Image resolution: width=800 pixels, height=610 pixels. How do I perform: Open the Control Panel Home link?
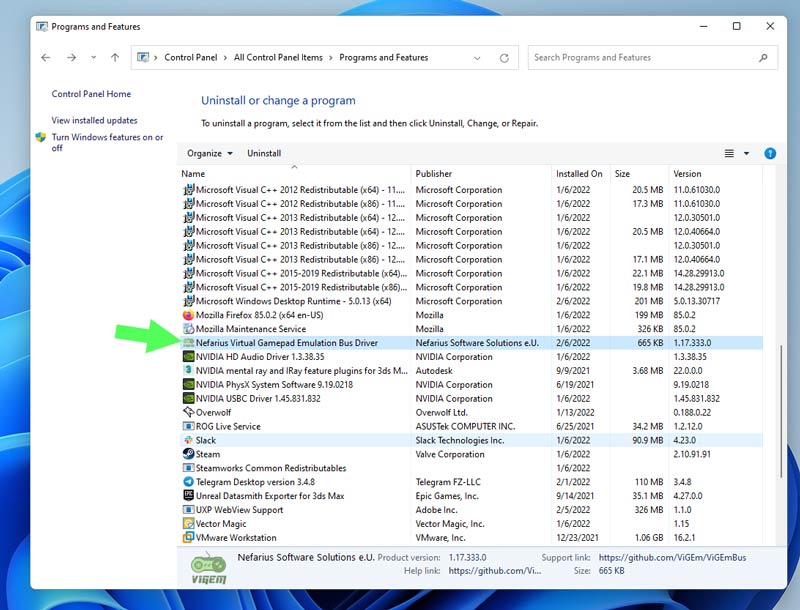click(91, 94)
